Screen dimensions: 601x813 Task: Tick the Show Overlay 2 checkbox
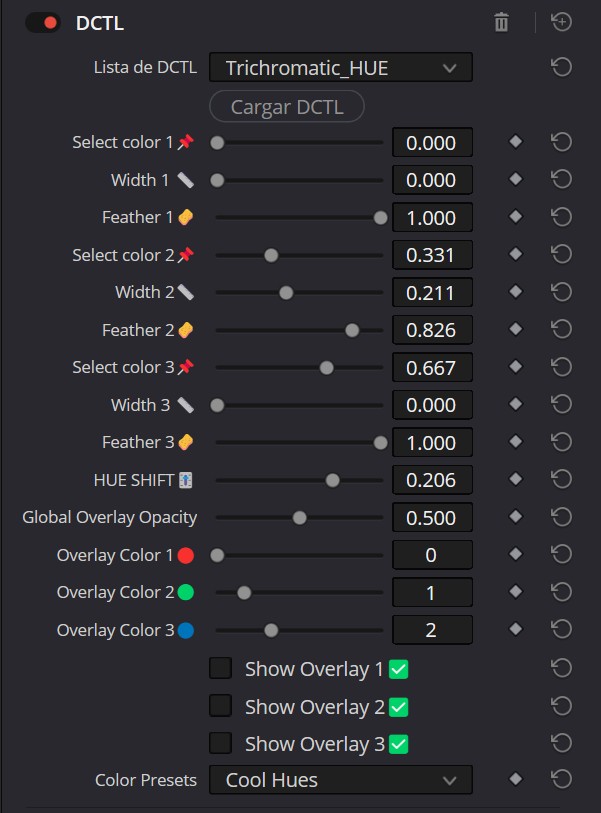220,706
